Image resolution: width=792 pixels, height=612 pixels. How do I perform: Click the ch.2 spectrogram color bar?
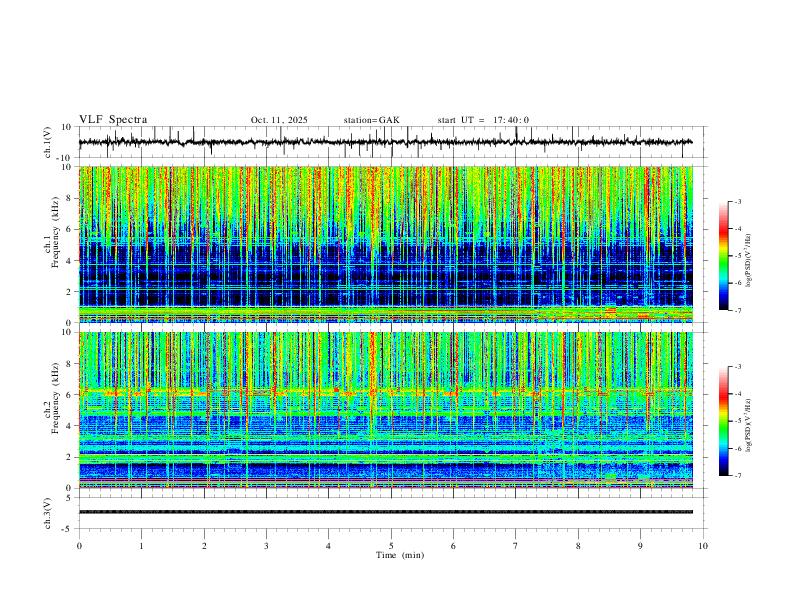click(x=723, y=421)
